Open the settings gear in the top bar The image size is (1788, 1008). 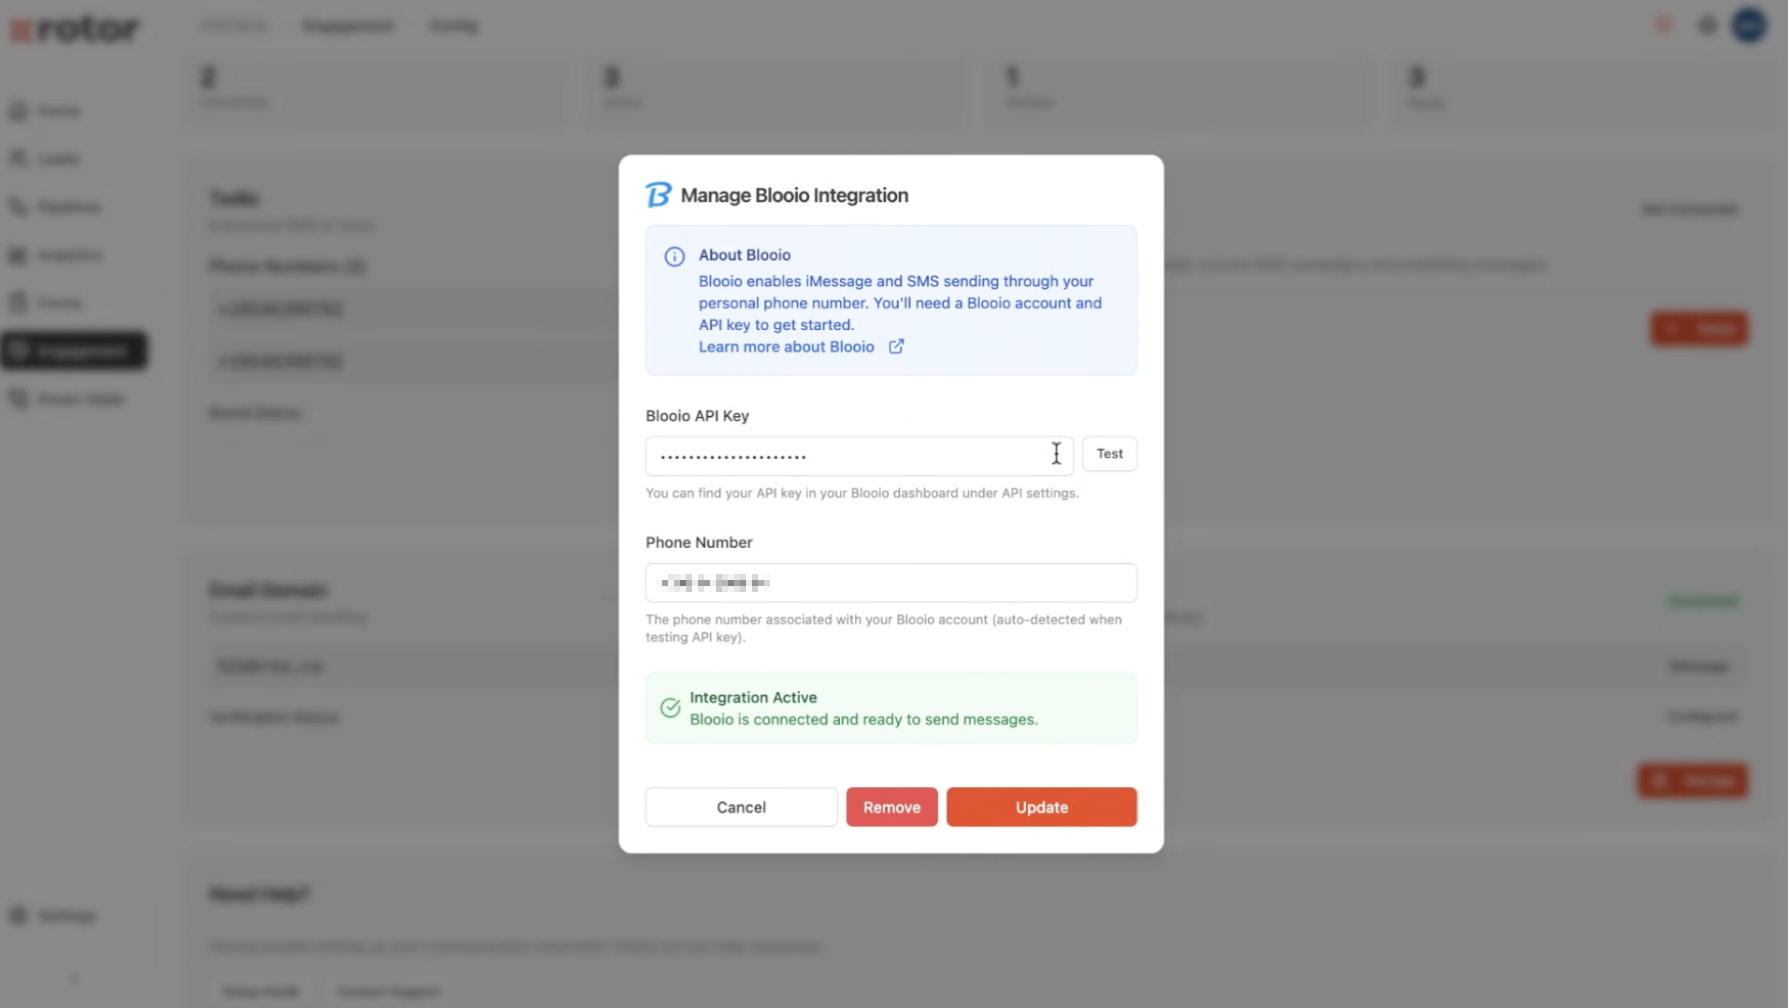(1705, 25)
